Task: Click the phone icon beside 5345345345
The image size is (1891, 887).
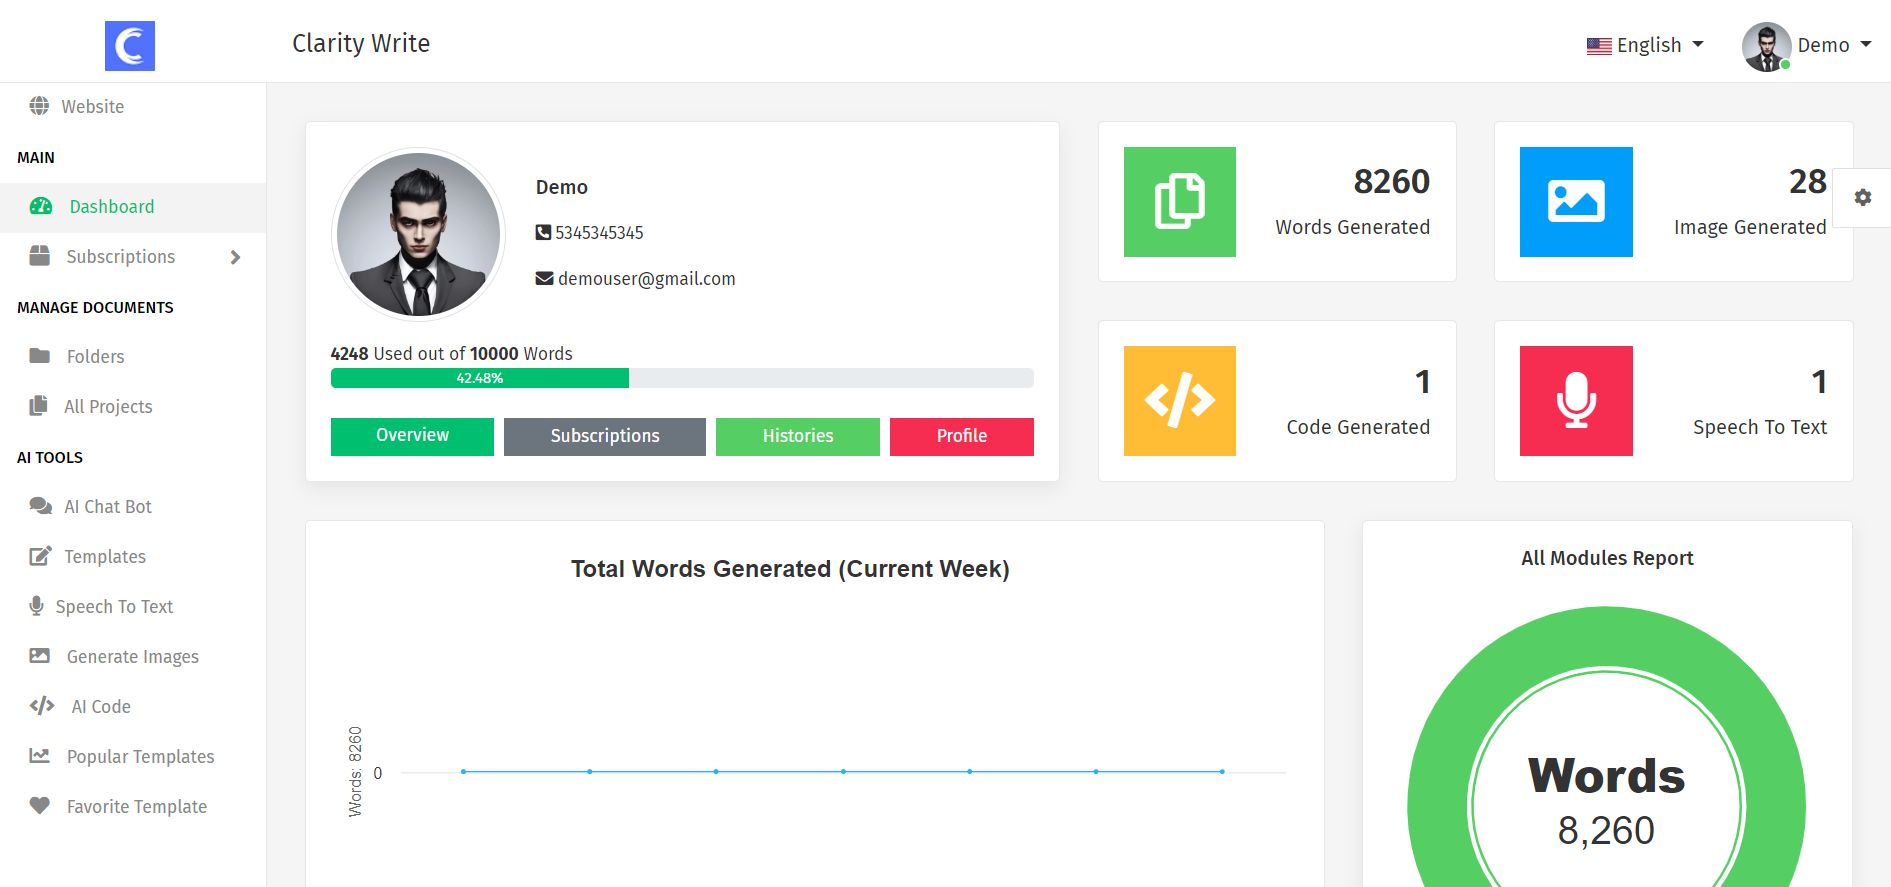Action: (x=543, y=233)
